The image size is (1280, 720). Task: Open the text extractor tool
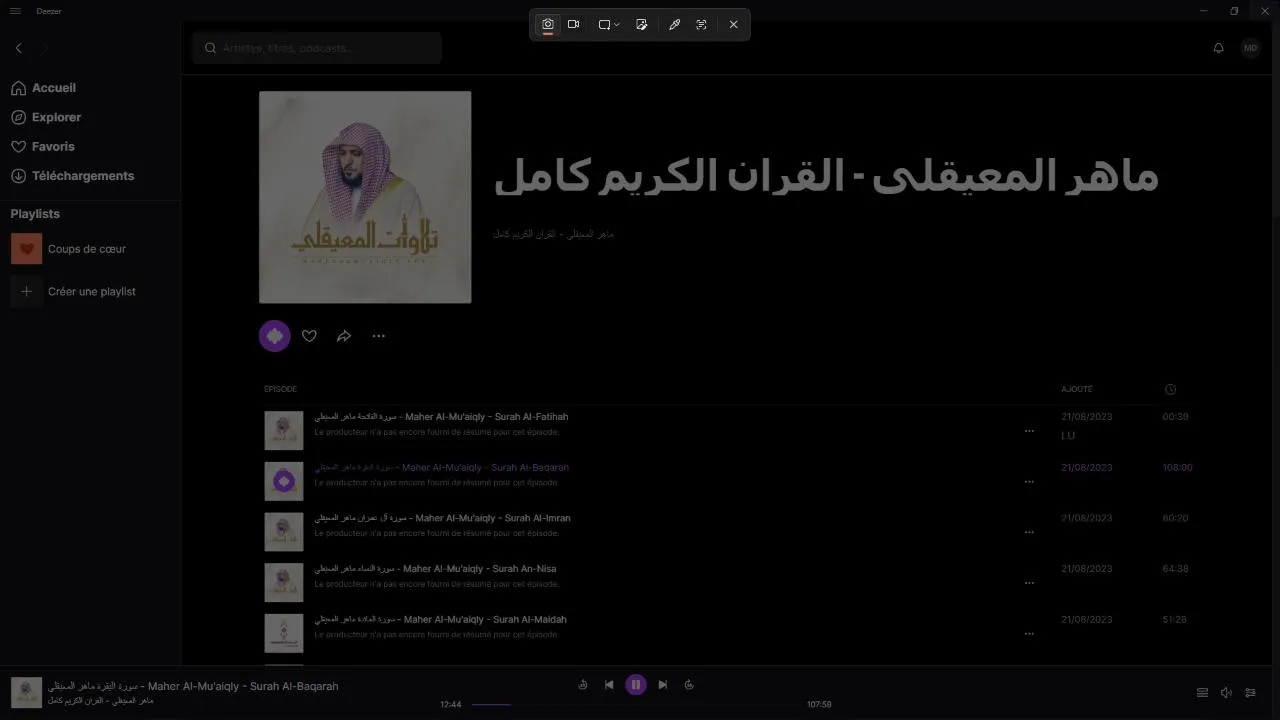click(701, 24)
